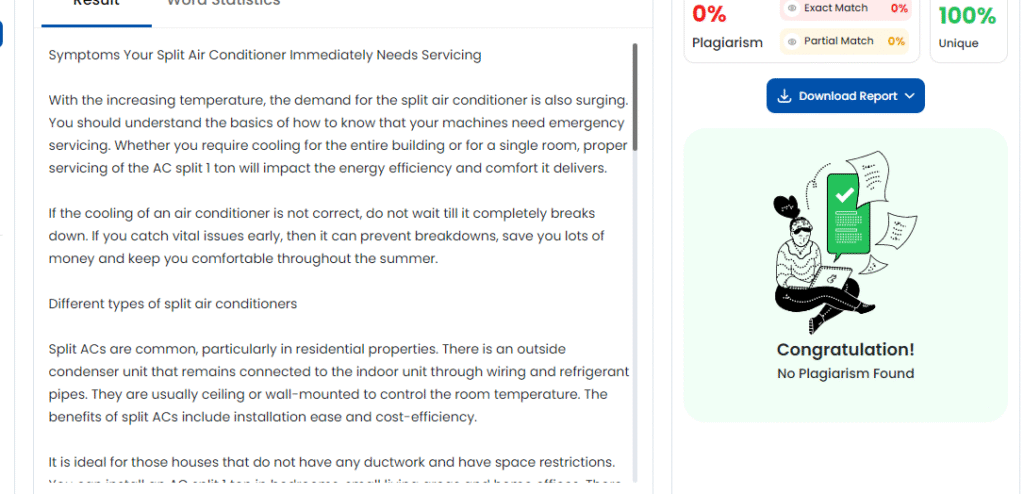Click the No Plagiarism Found message

tap(845, 374)
